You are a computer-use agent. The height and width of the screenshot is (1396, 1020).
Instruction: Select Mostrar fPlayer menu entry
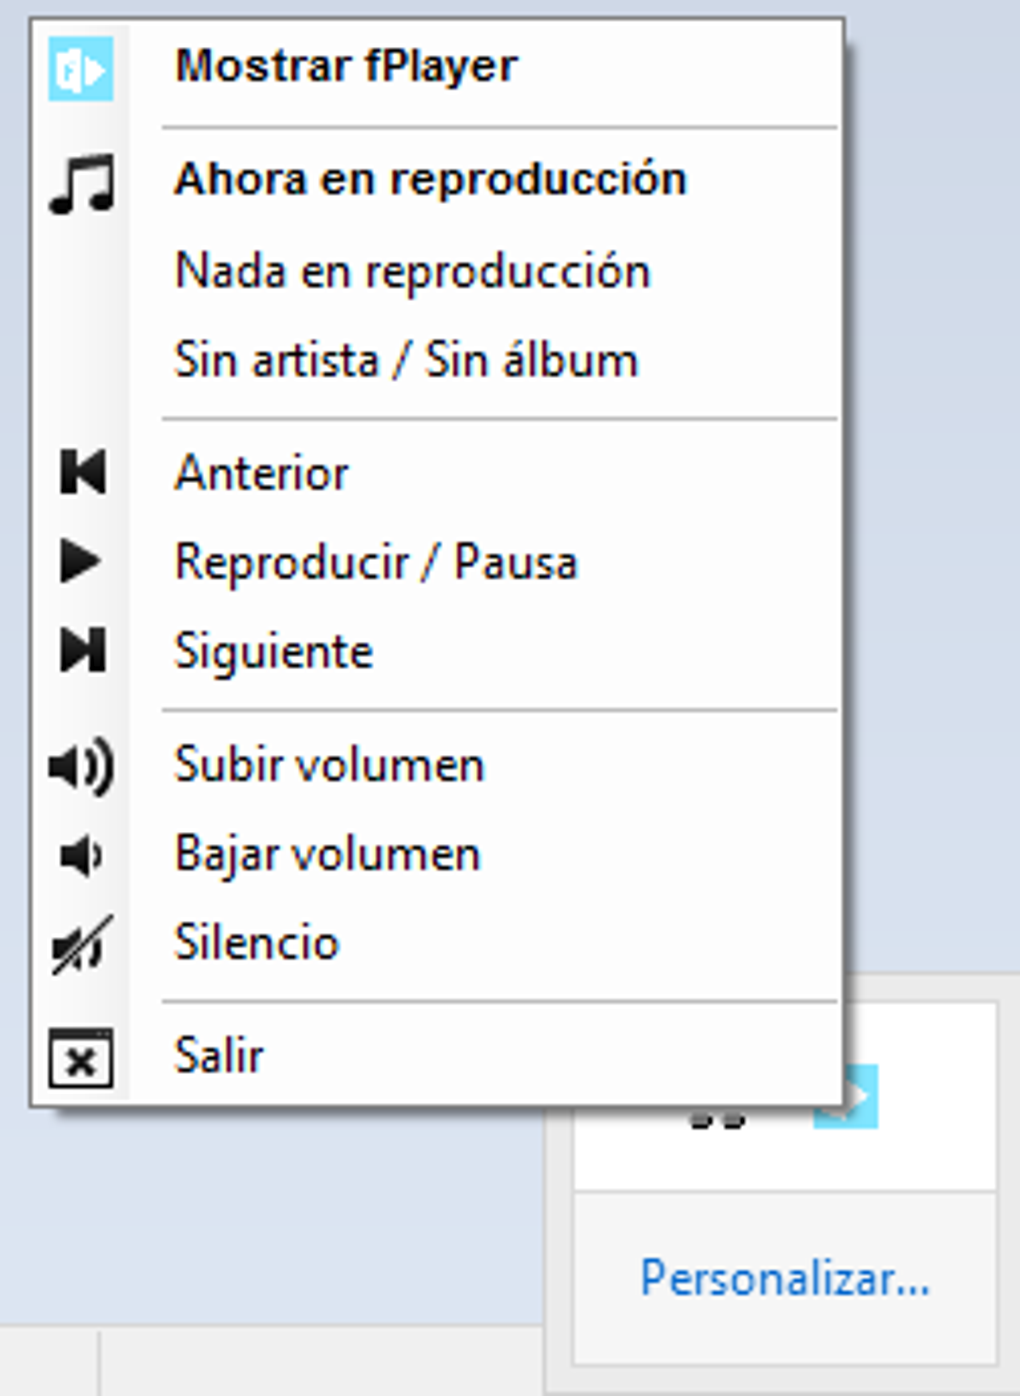click(x=346, y=67)
